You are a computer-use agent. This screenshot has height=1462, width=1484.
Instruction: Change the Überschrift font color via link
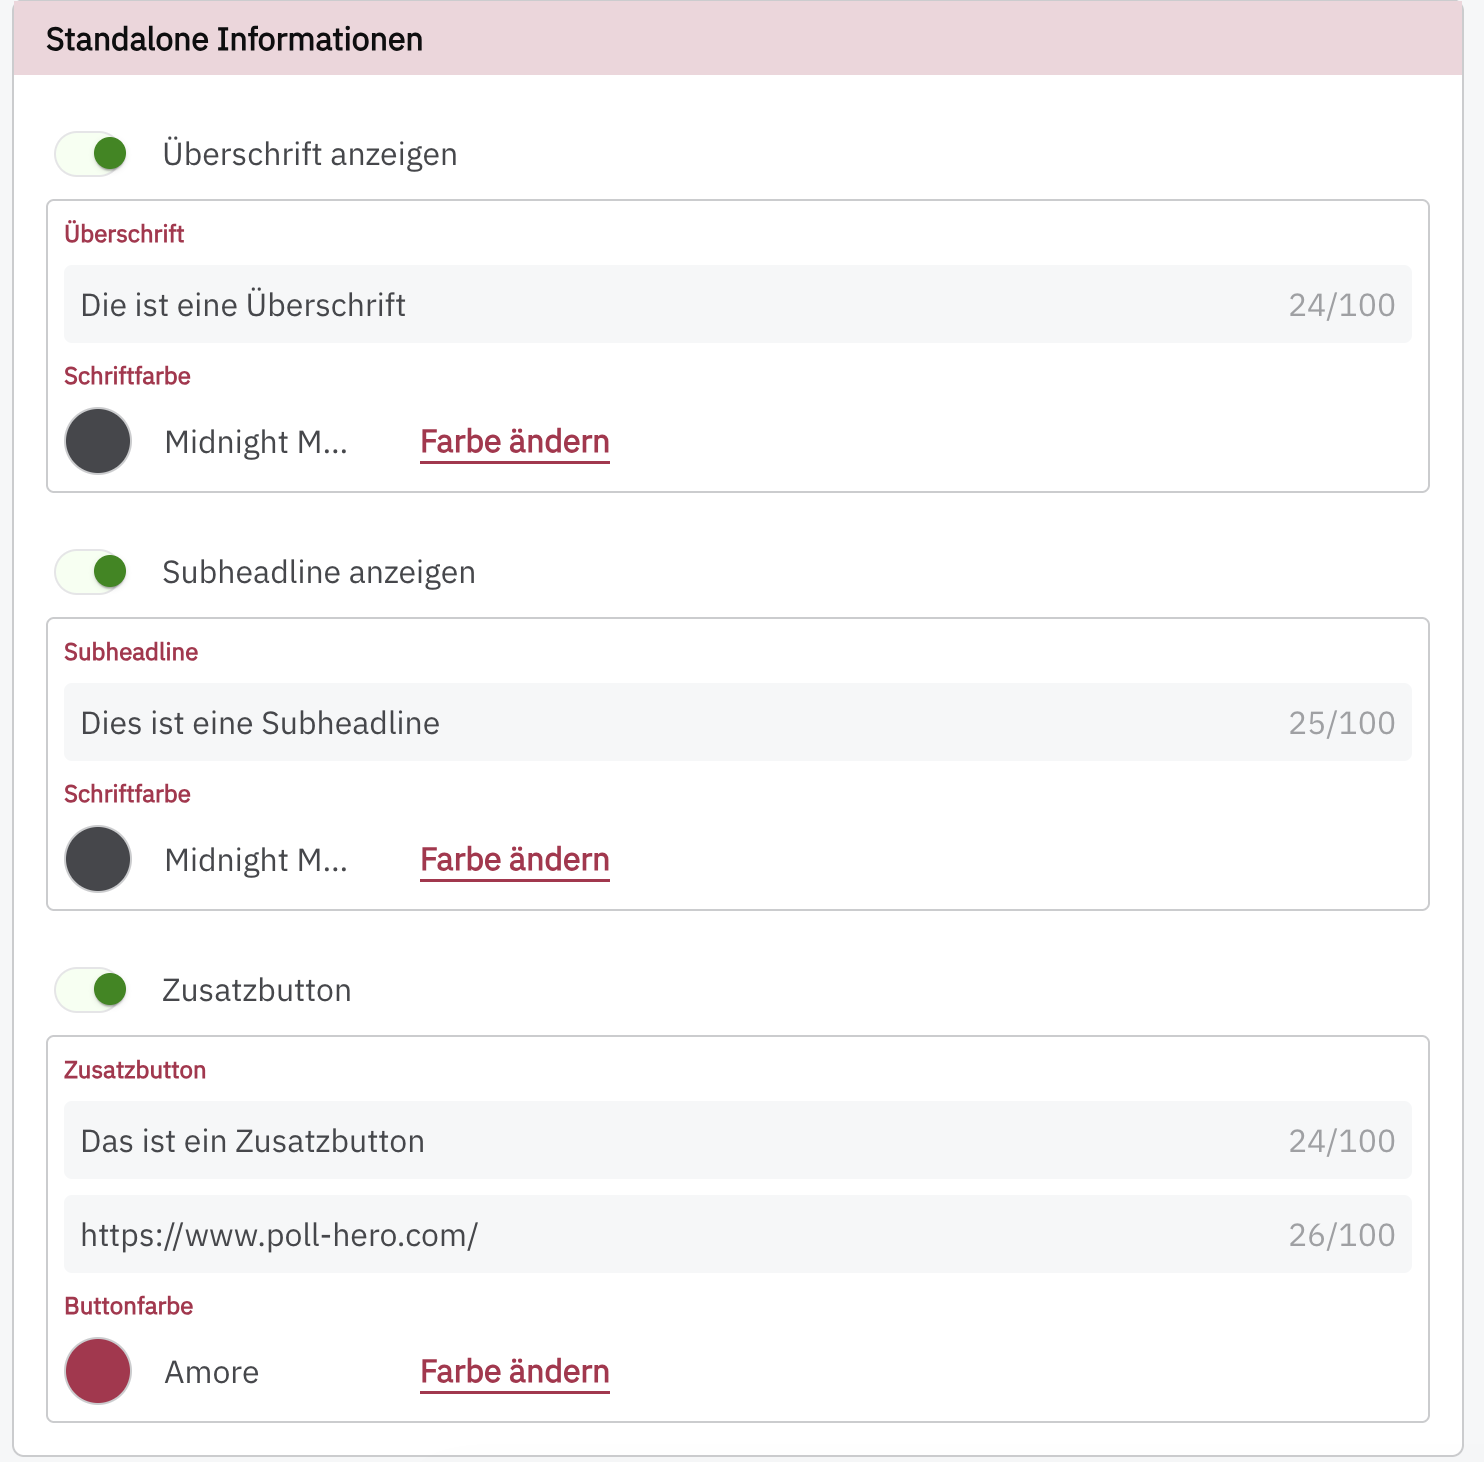514,441
